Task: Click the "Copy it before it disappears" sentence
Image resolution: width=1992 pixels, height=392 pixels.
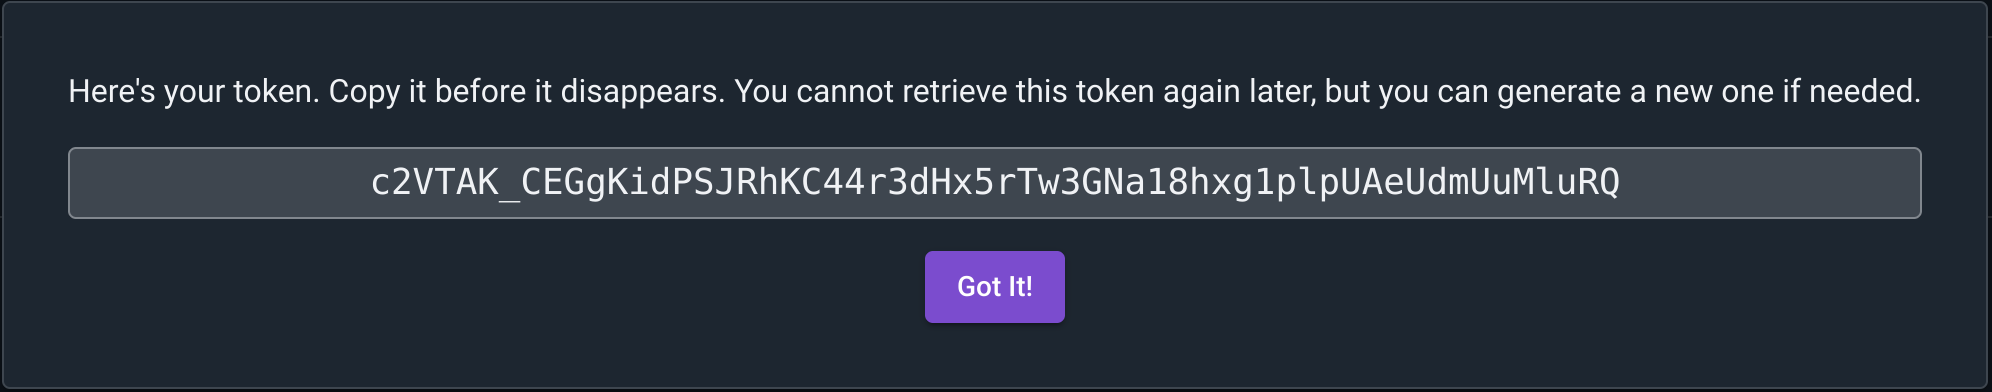Action: [526, 92]
